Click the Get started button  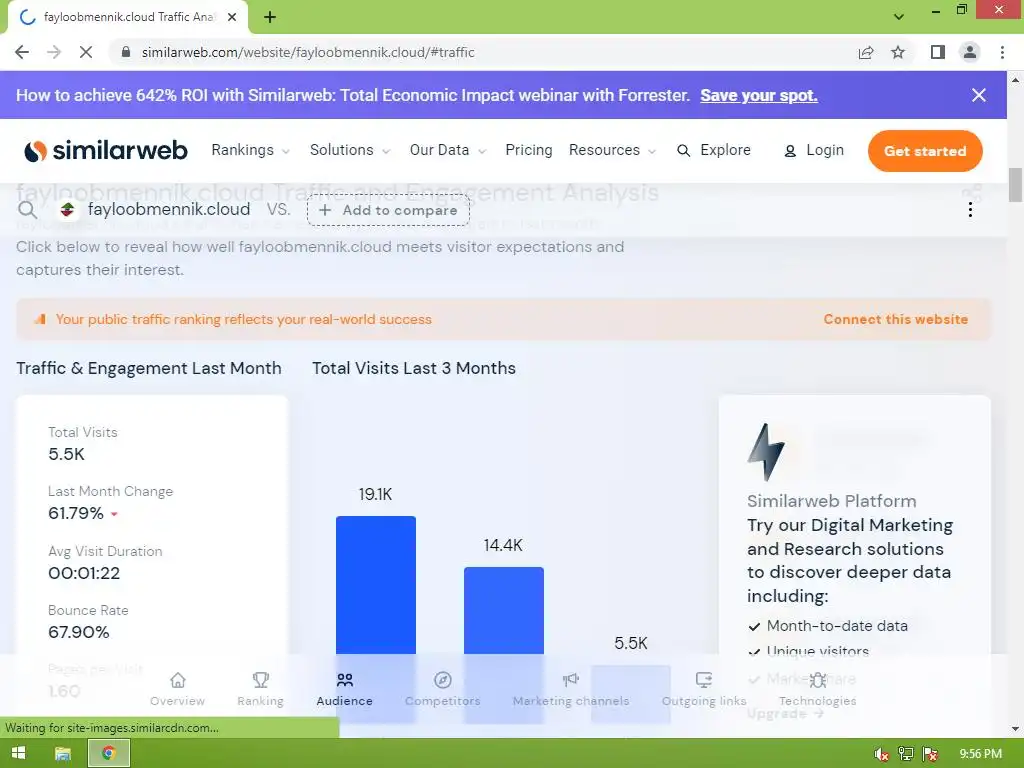tap(925, 151)
